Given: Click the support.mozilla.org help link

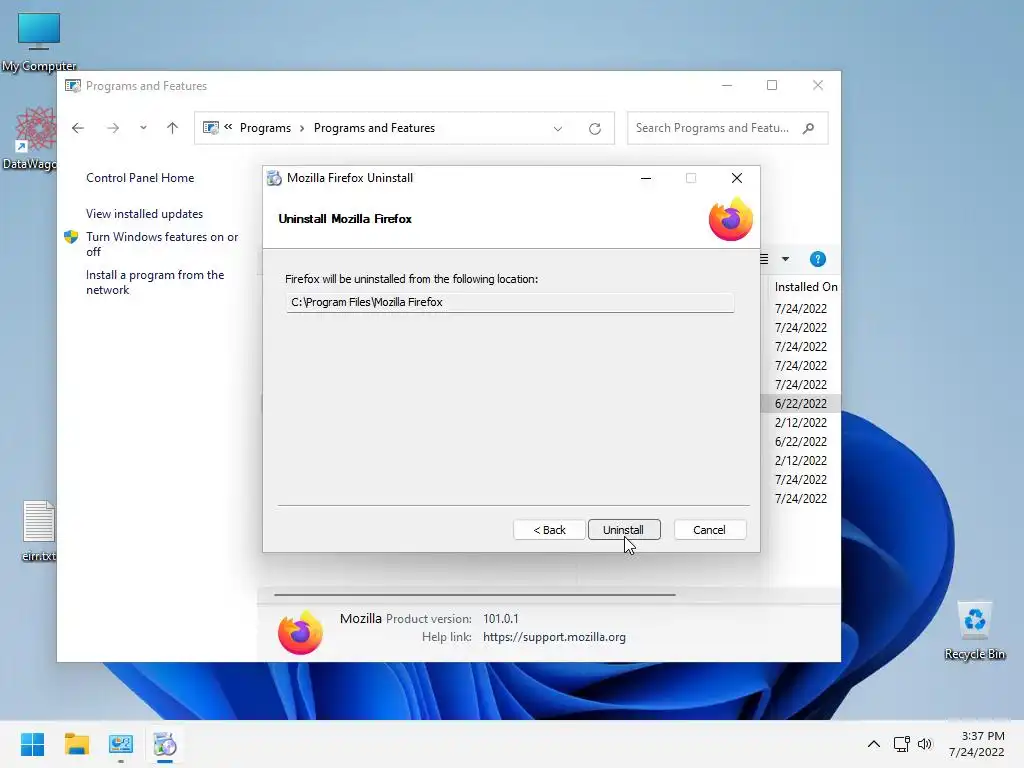Looking at the screenshot, I should (x=554, y=637).
